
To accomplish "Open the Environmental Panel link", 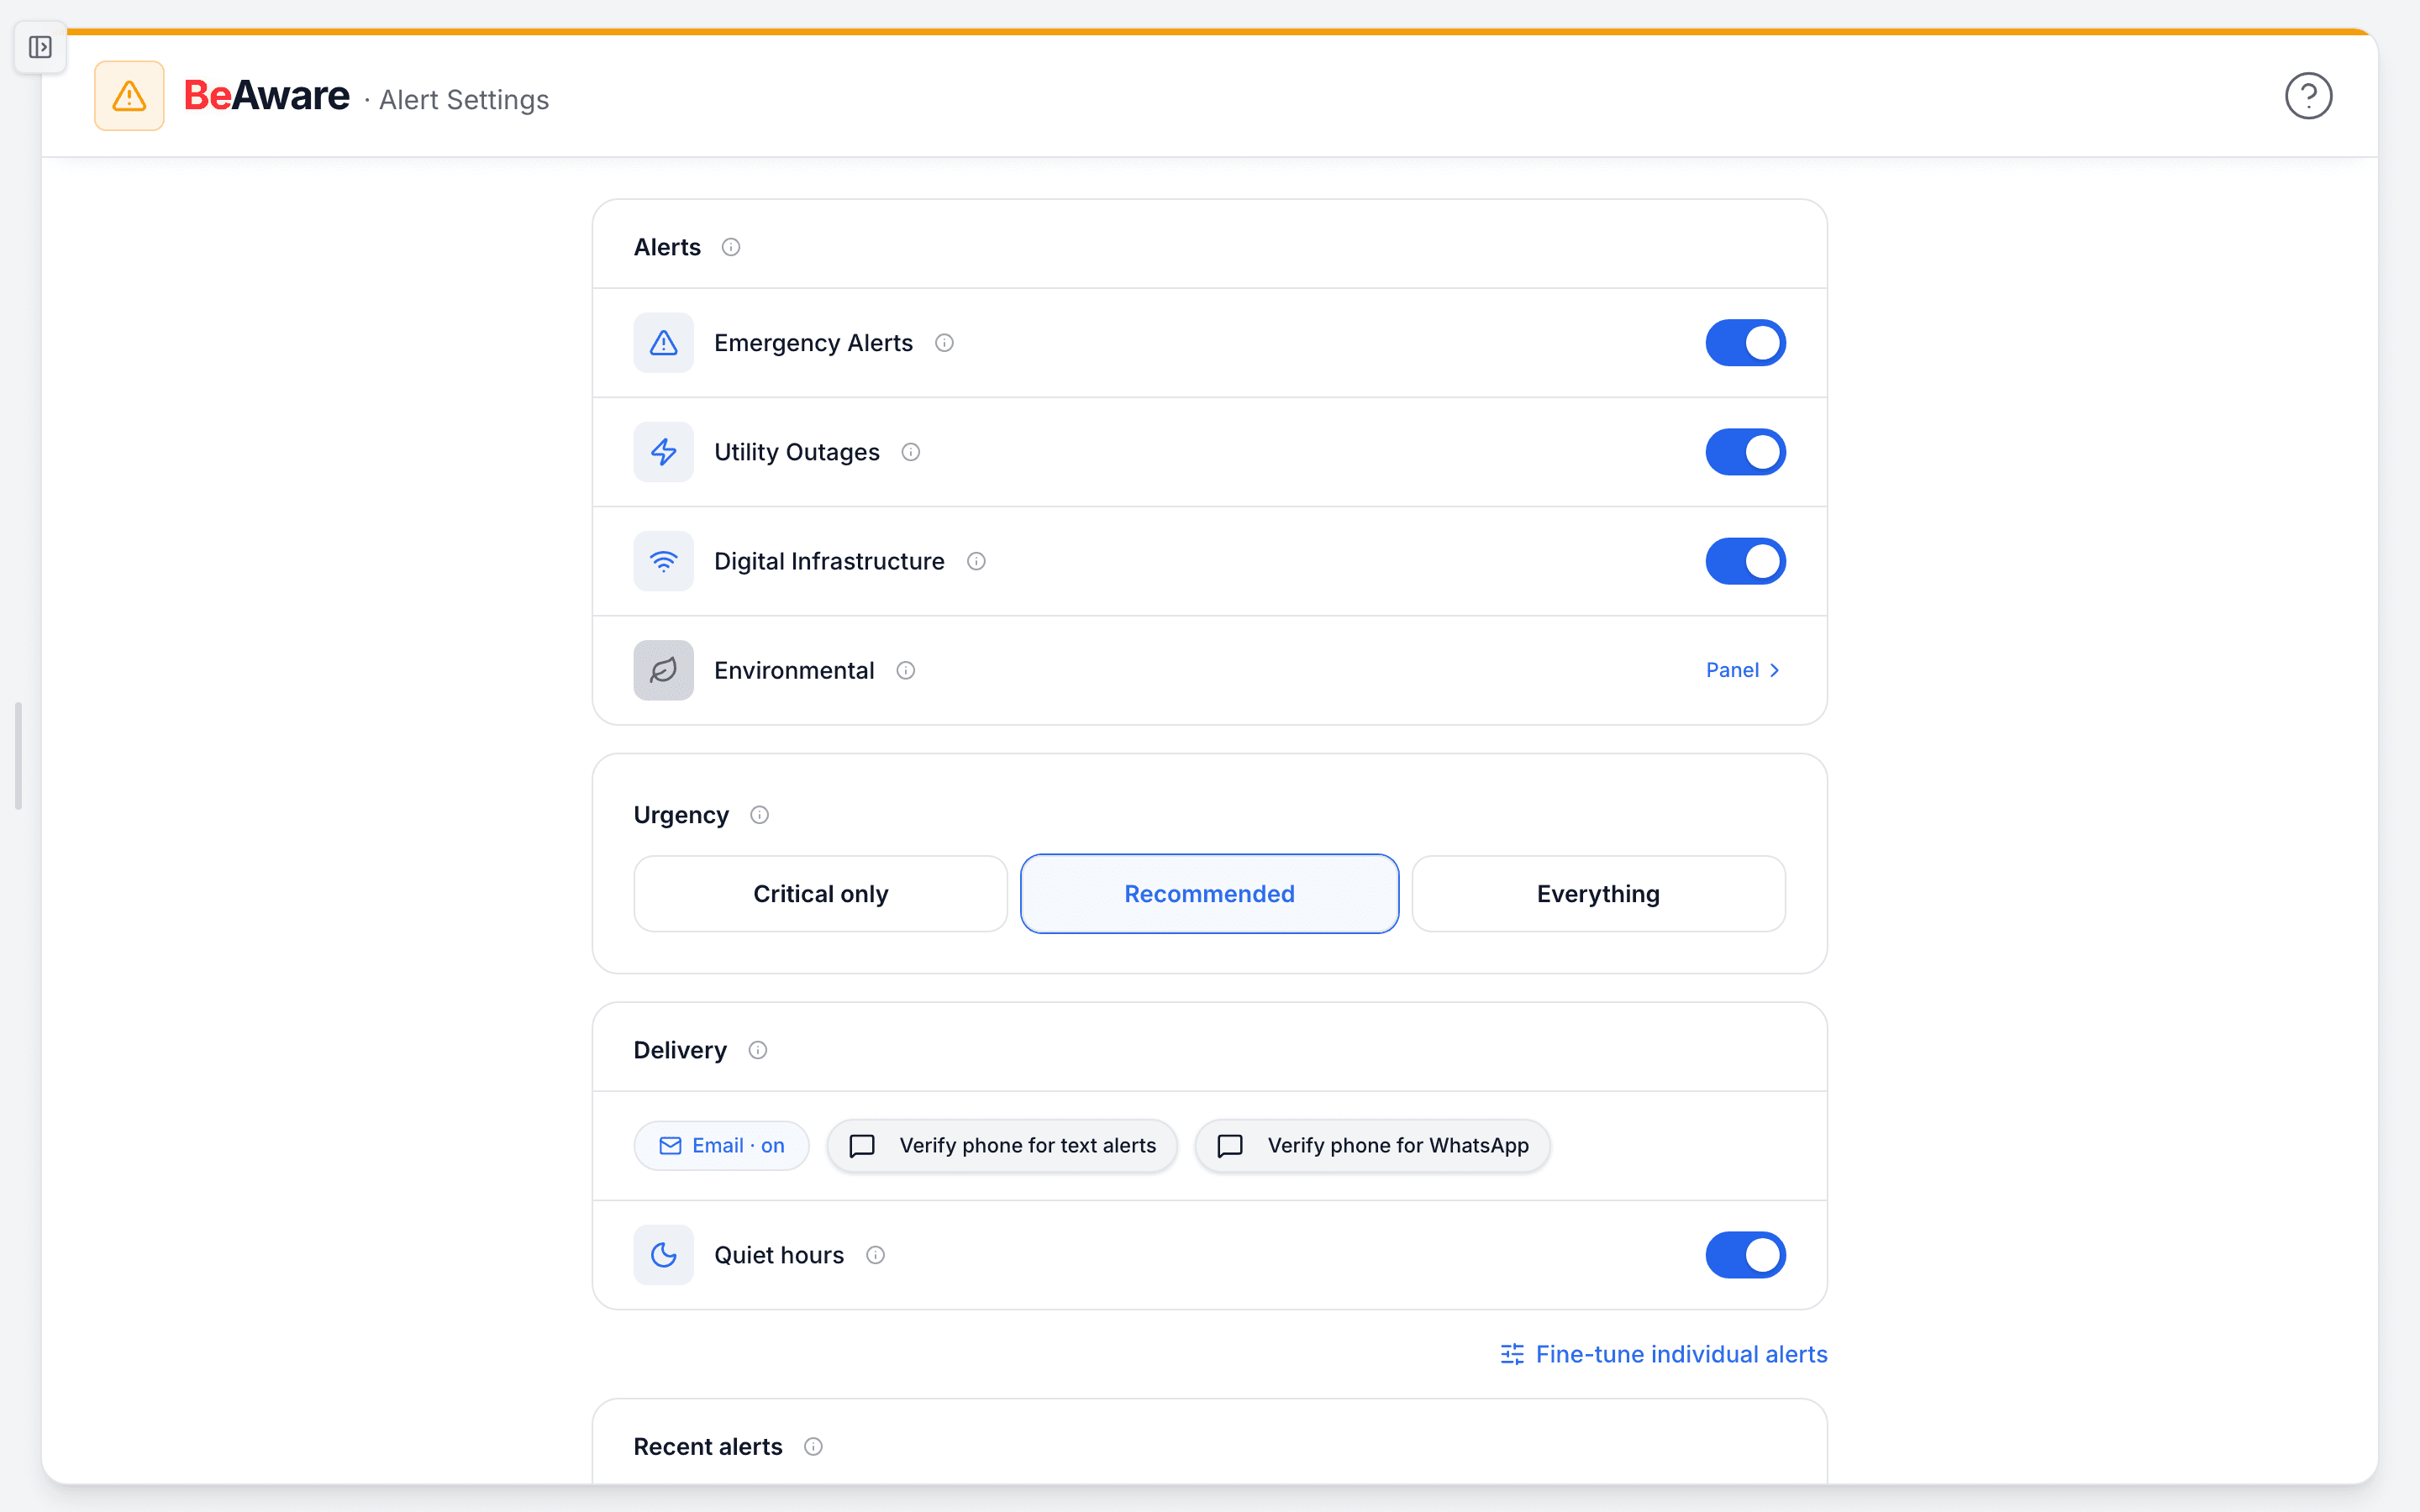I will pos(1743,670).
